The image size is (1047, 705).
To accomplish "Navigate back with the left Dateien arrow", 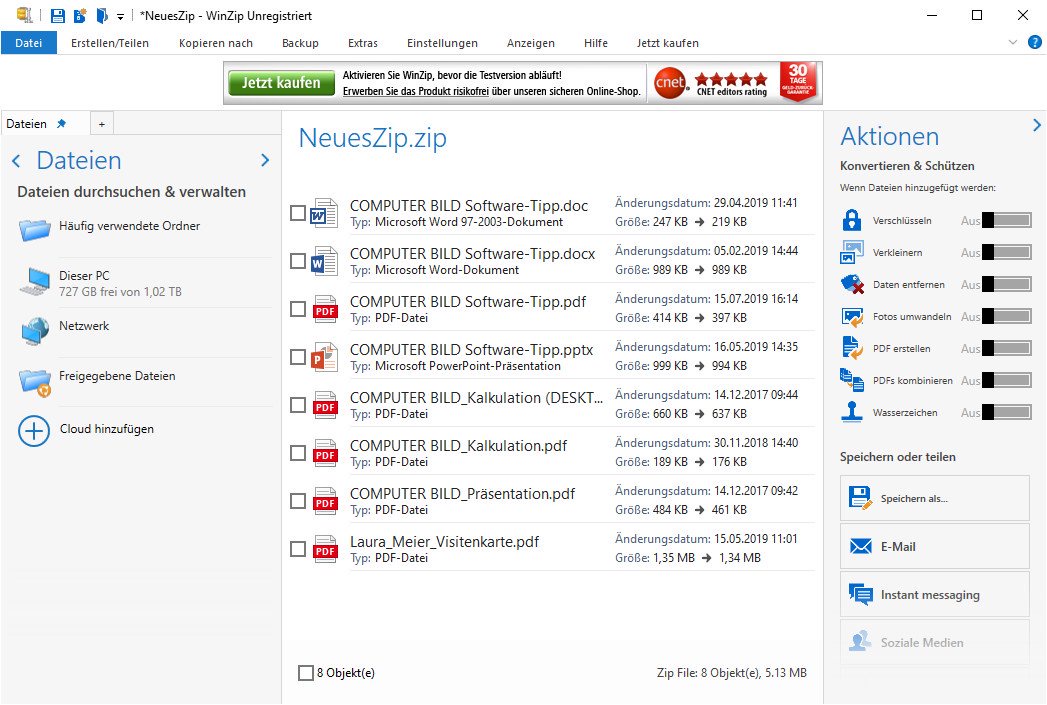I will tap(16, 160).
